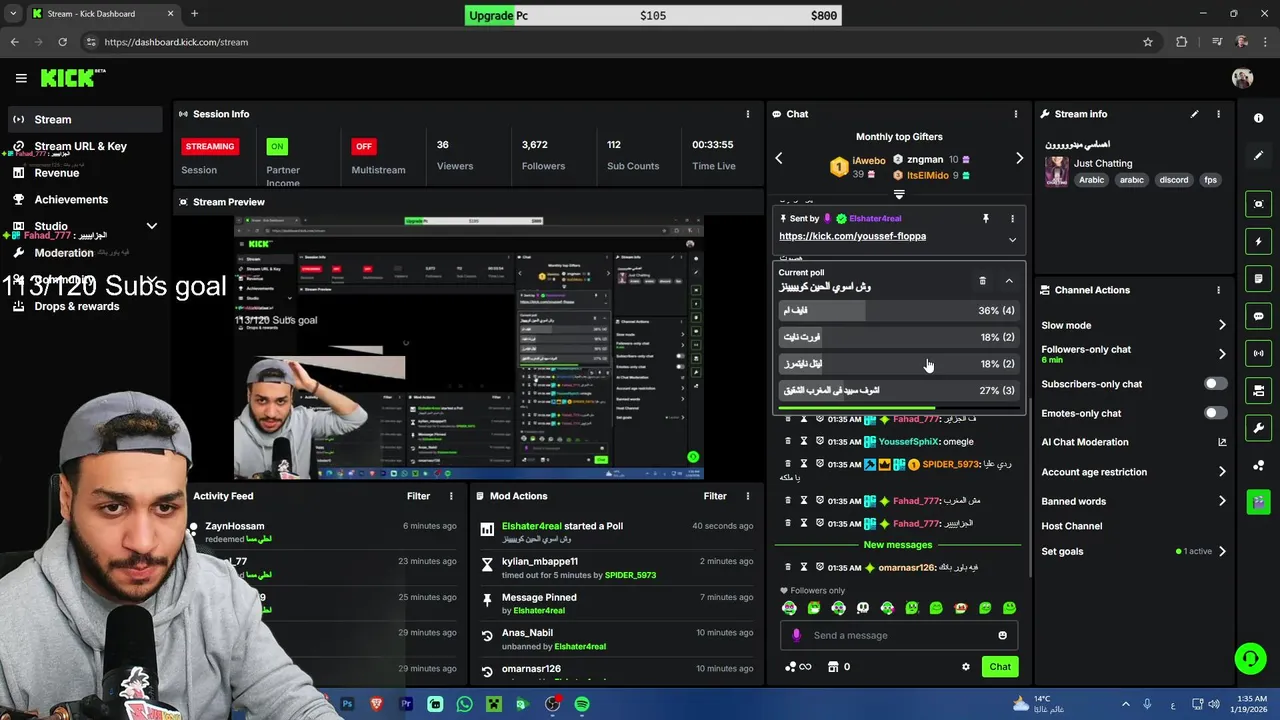Open the emoji picker in message box

1002,635
